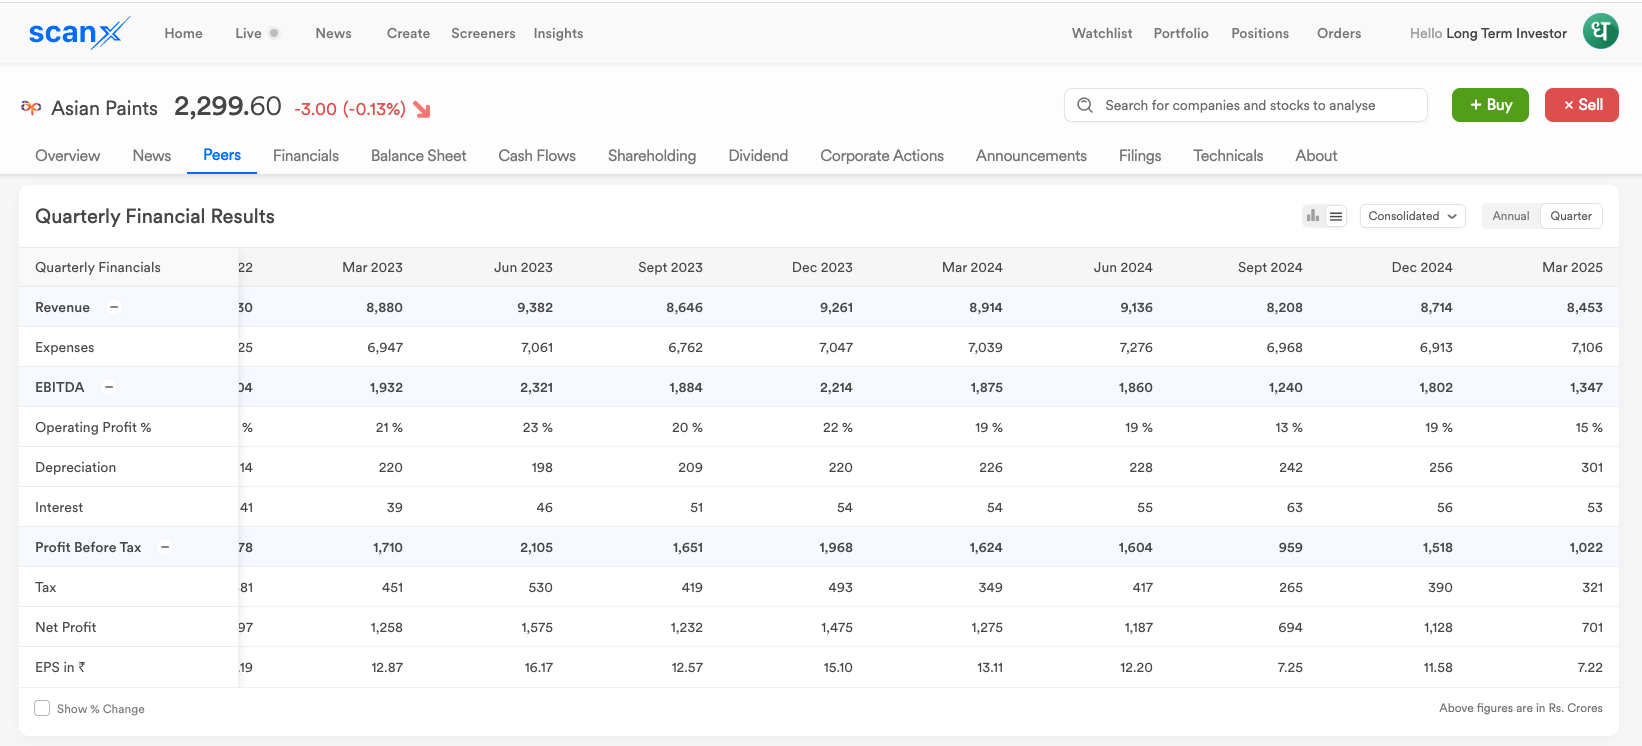Click the Sept 2024 column header
Image resolution: width=1642 pixels, height=746 pixels.
(1270, 267)
